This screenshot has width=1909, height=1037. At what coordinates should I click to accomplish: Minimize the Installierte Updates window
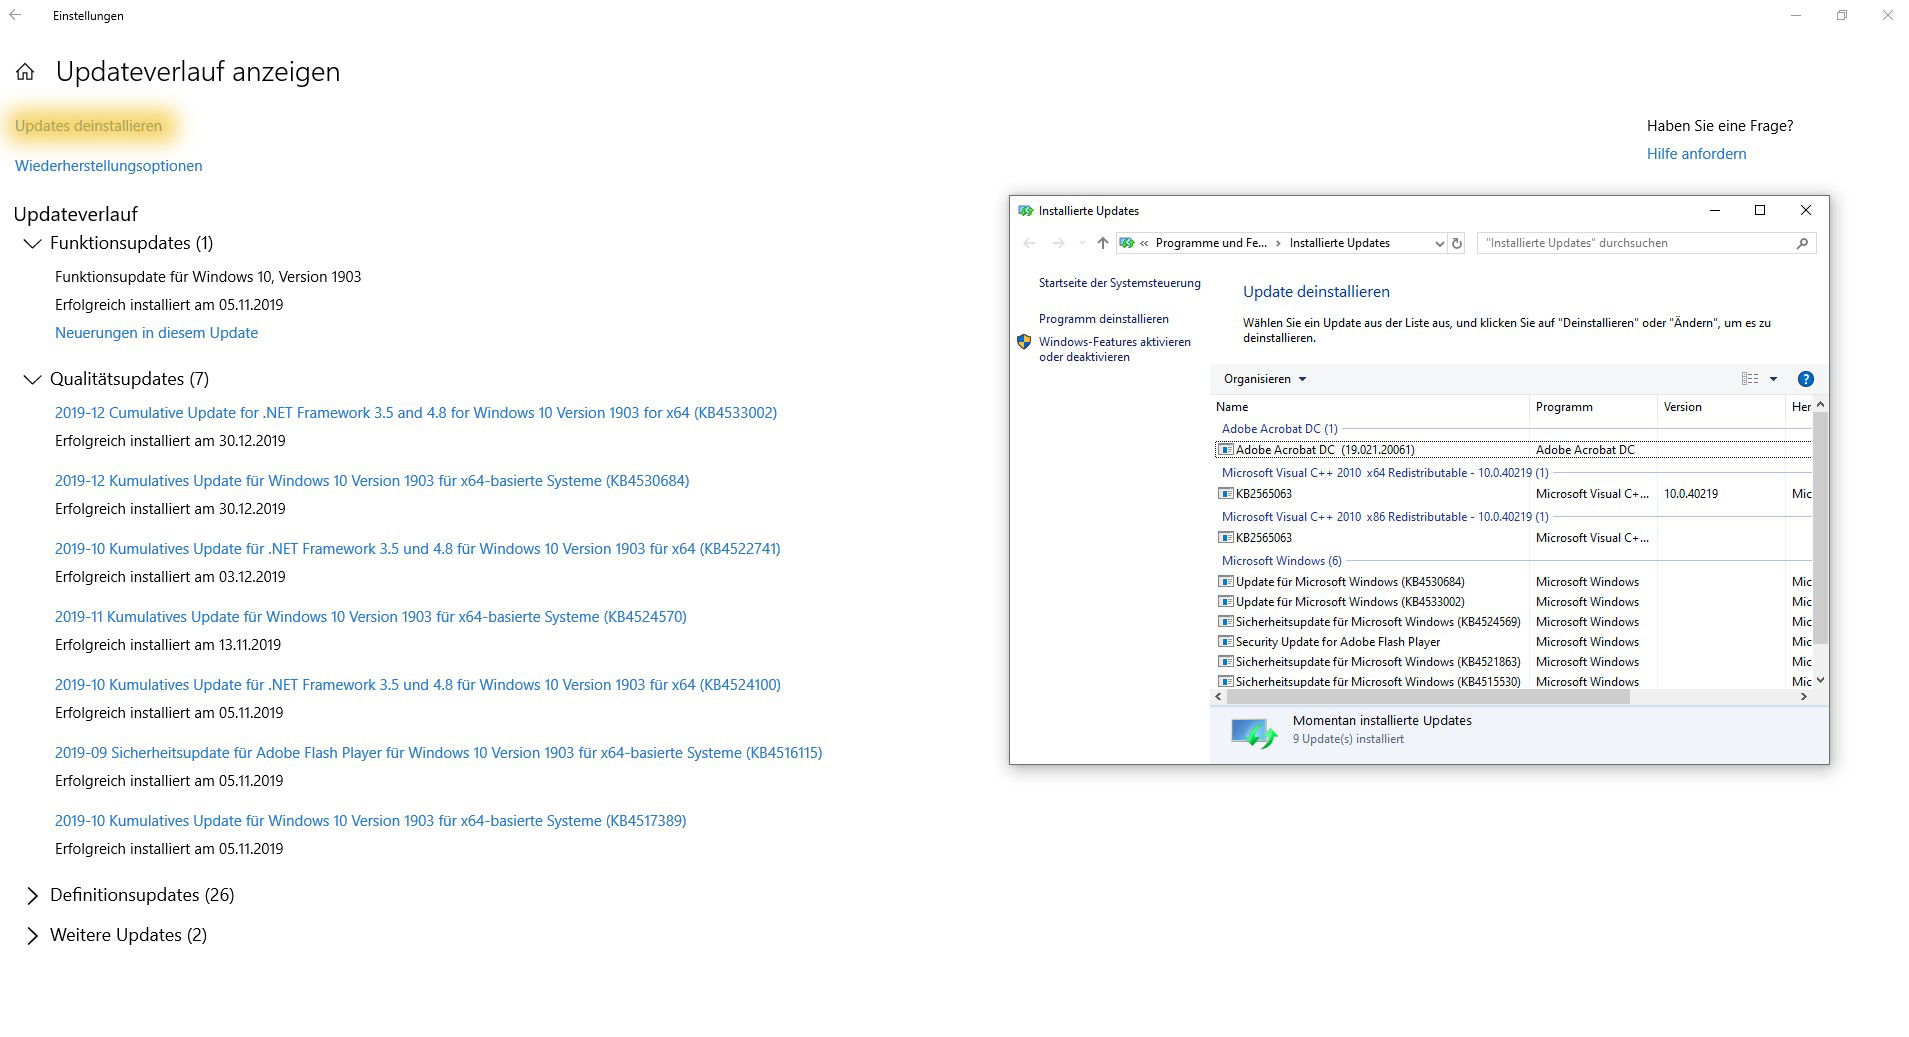click(x=1714, y=210)
